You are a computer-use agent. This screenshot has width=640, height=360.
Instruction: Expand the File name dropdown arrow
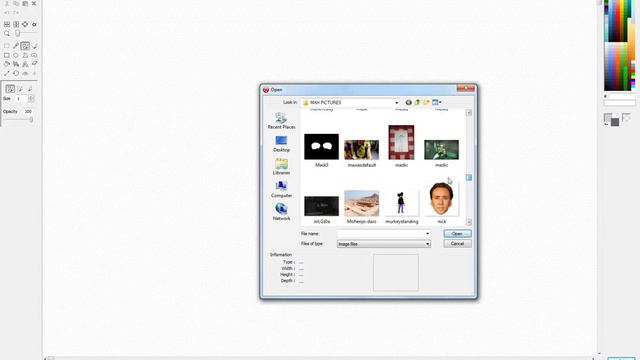pos(427,233)
